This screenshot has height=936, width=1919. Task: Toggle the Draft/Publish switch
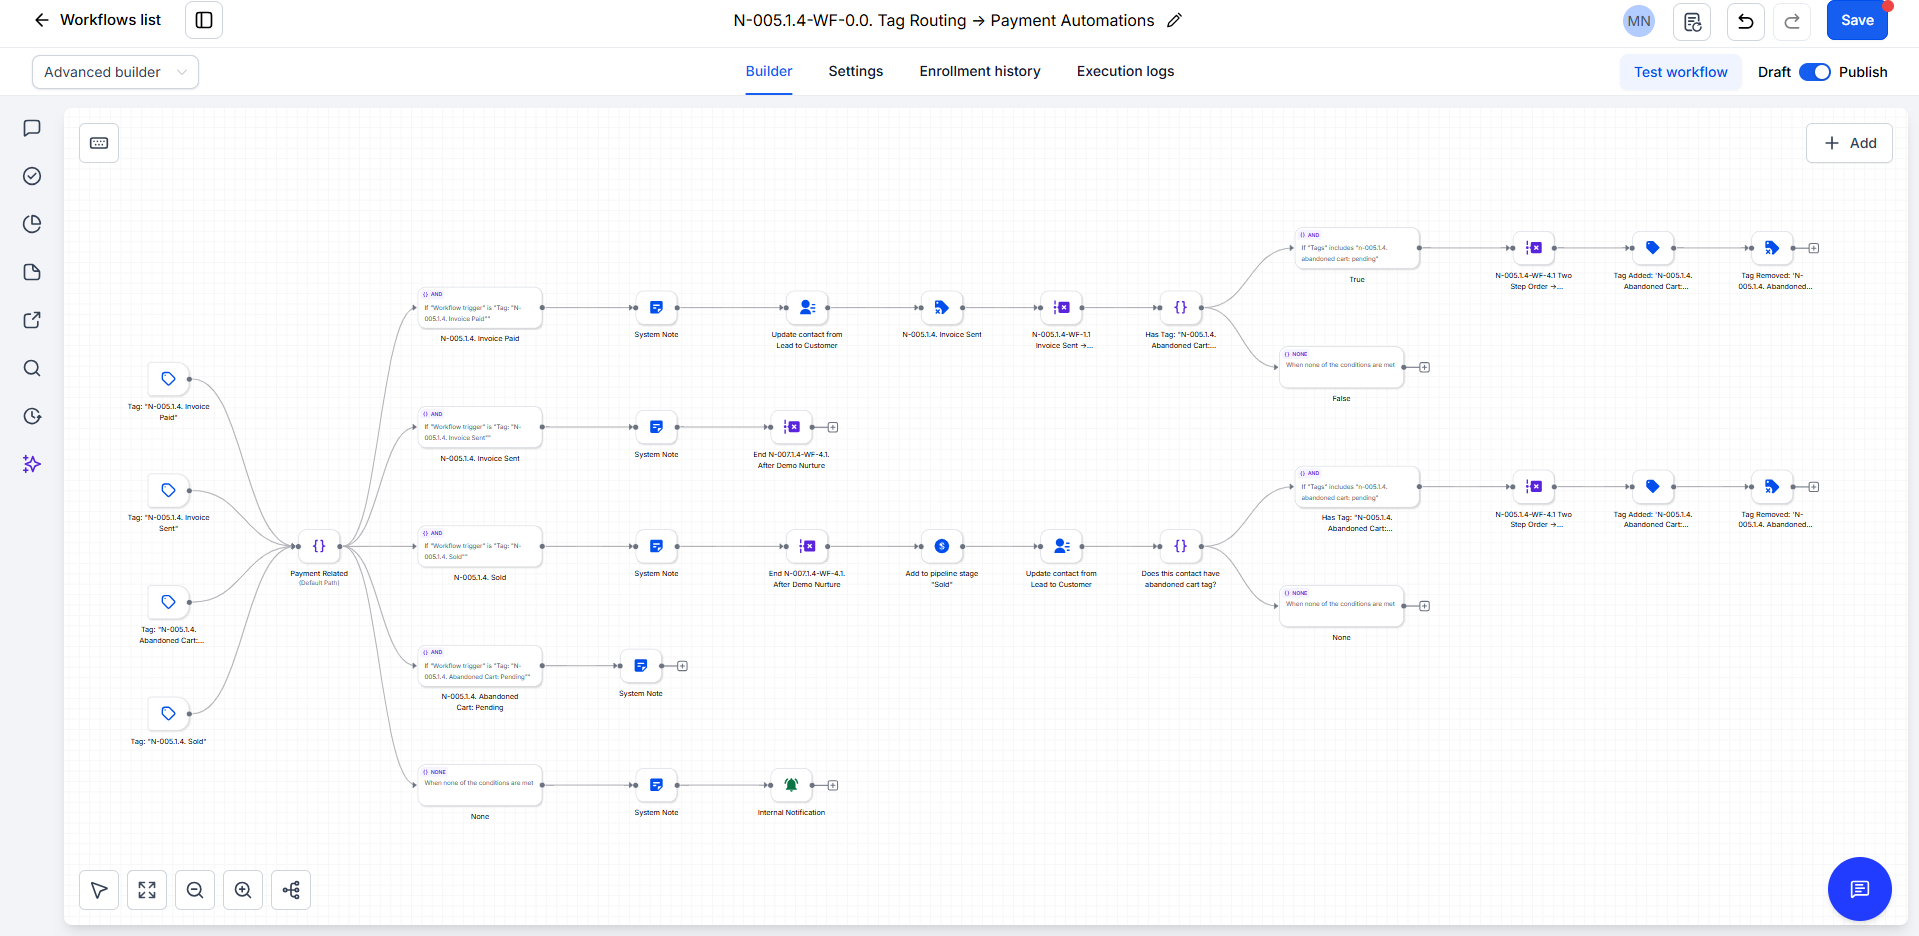[x=1814, y=72]
